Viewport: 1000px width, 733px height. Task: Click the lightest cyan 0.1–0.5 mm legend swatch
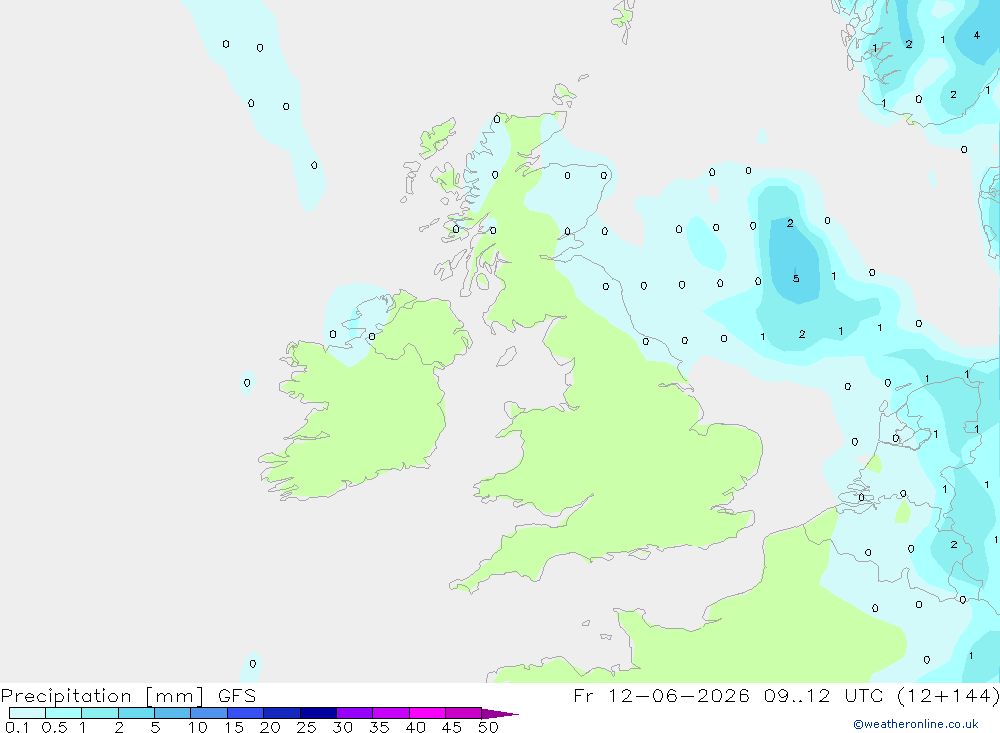click(x=27, y=713)
